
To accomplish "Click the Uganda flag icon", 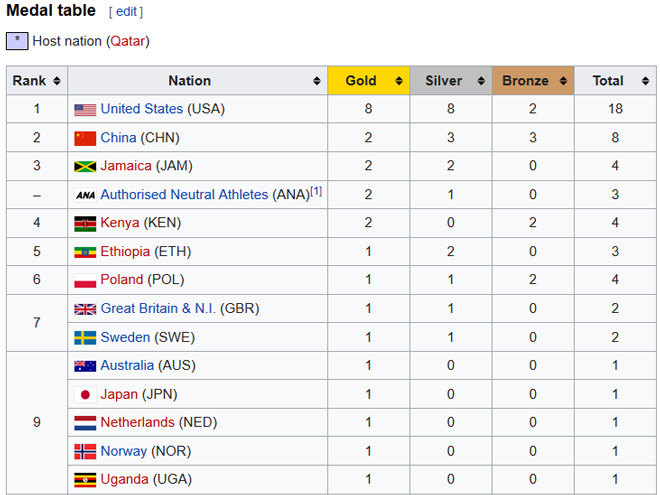I will click(85, 480).
